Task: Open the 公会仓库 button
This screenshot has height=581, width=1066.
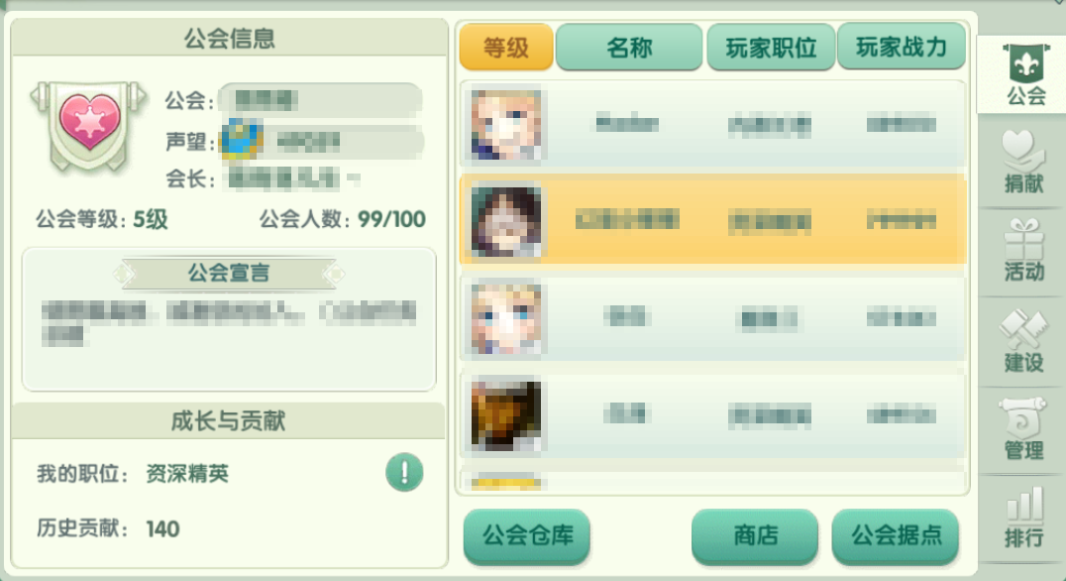Action: tap(527, 536)
